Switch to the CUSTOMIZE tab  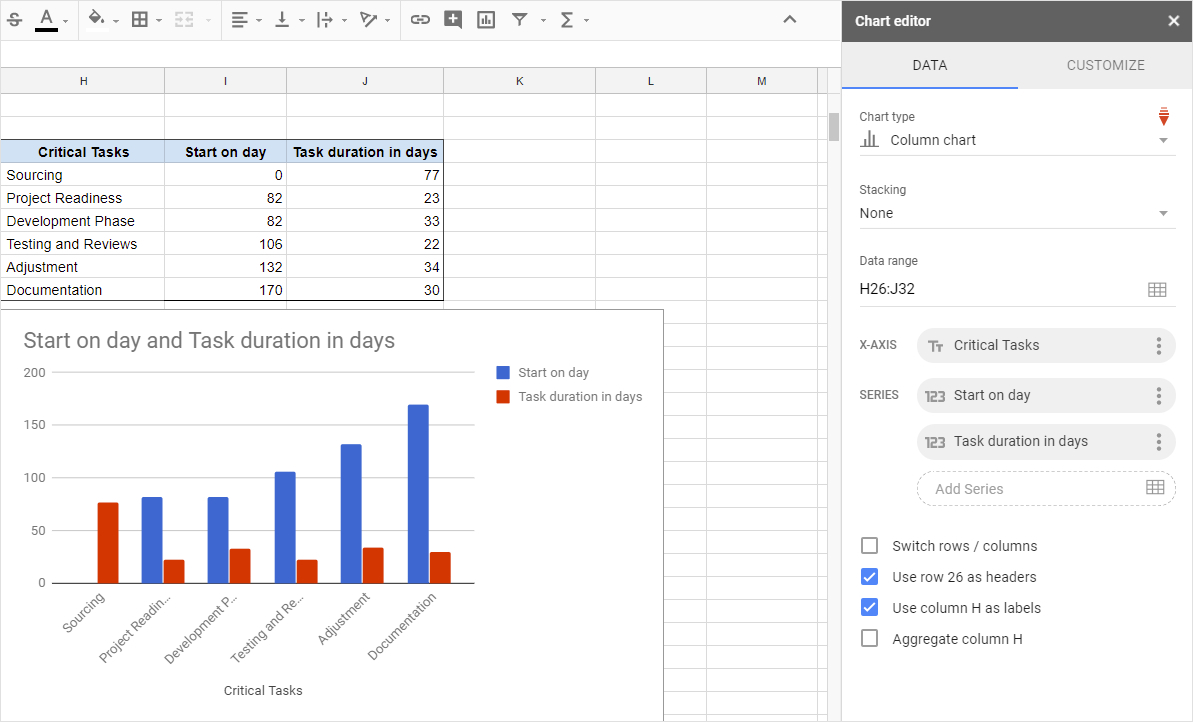1105,65
